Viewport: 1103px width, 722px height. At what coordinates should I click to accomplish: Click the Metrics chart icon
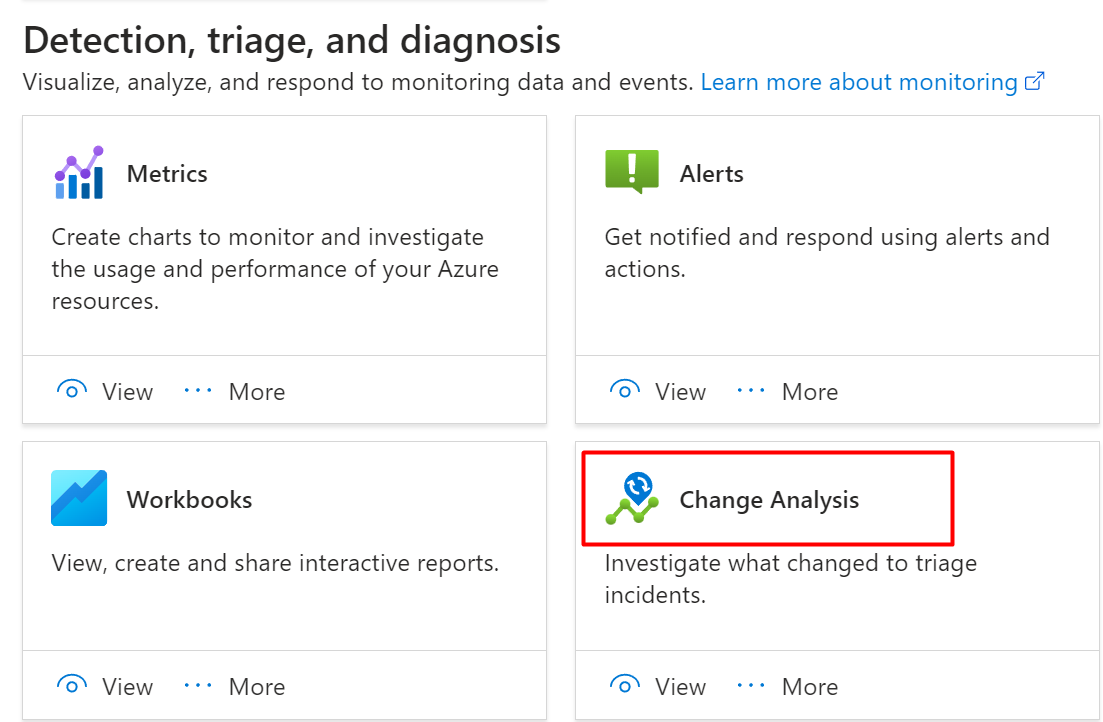79,173
